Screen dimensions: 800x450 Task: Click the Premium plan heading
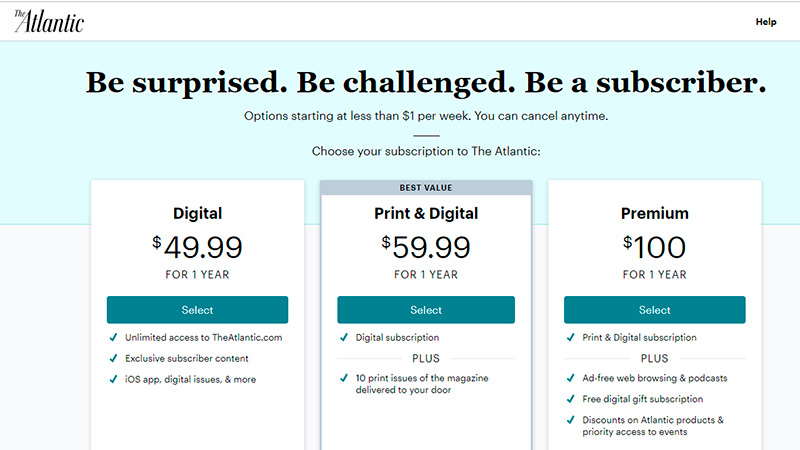[x=654, y=213]
